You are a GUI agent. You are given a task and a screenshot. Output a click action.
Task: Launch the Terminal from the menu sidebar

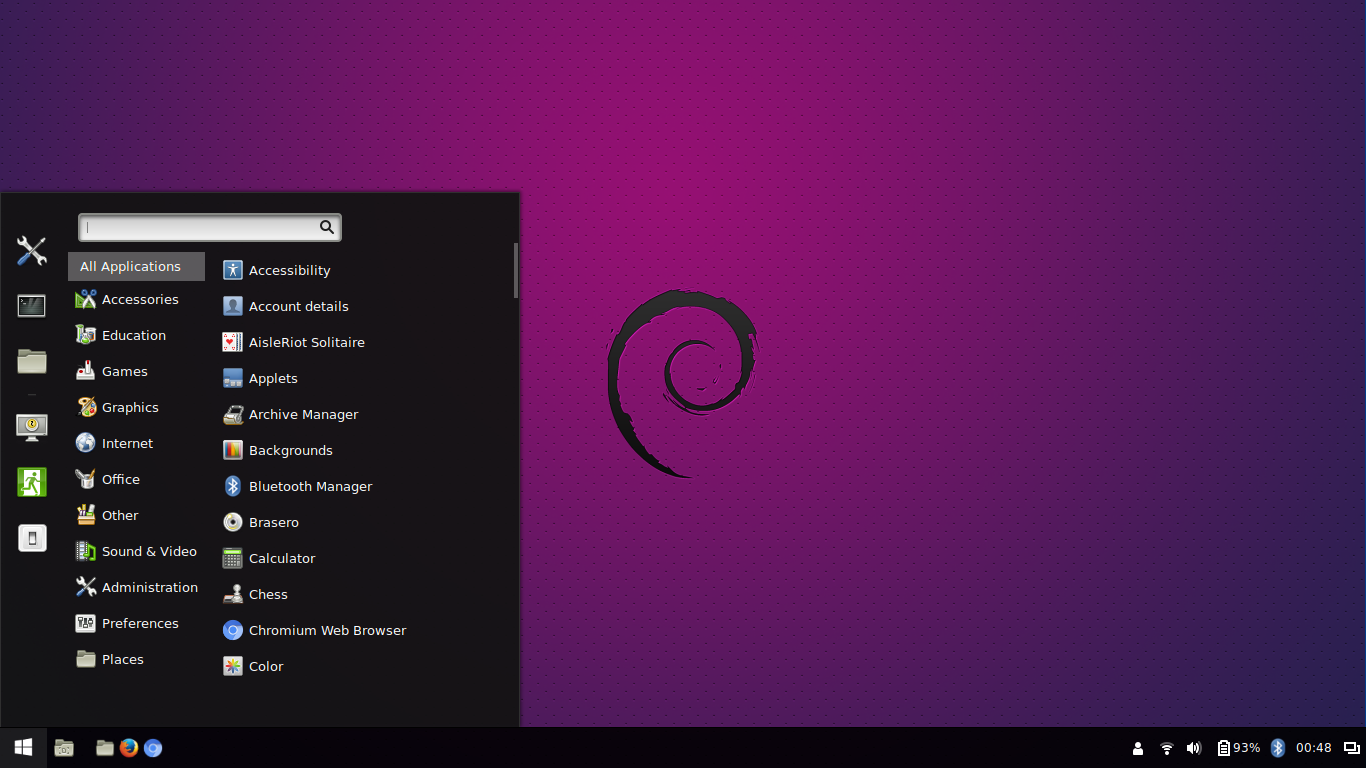click(31, 305)
